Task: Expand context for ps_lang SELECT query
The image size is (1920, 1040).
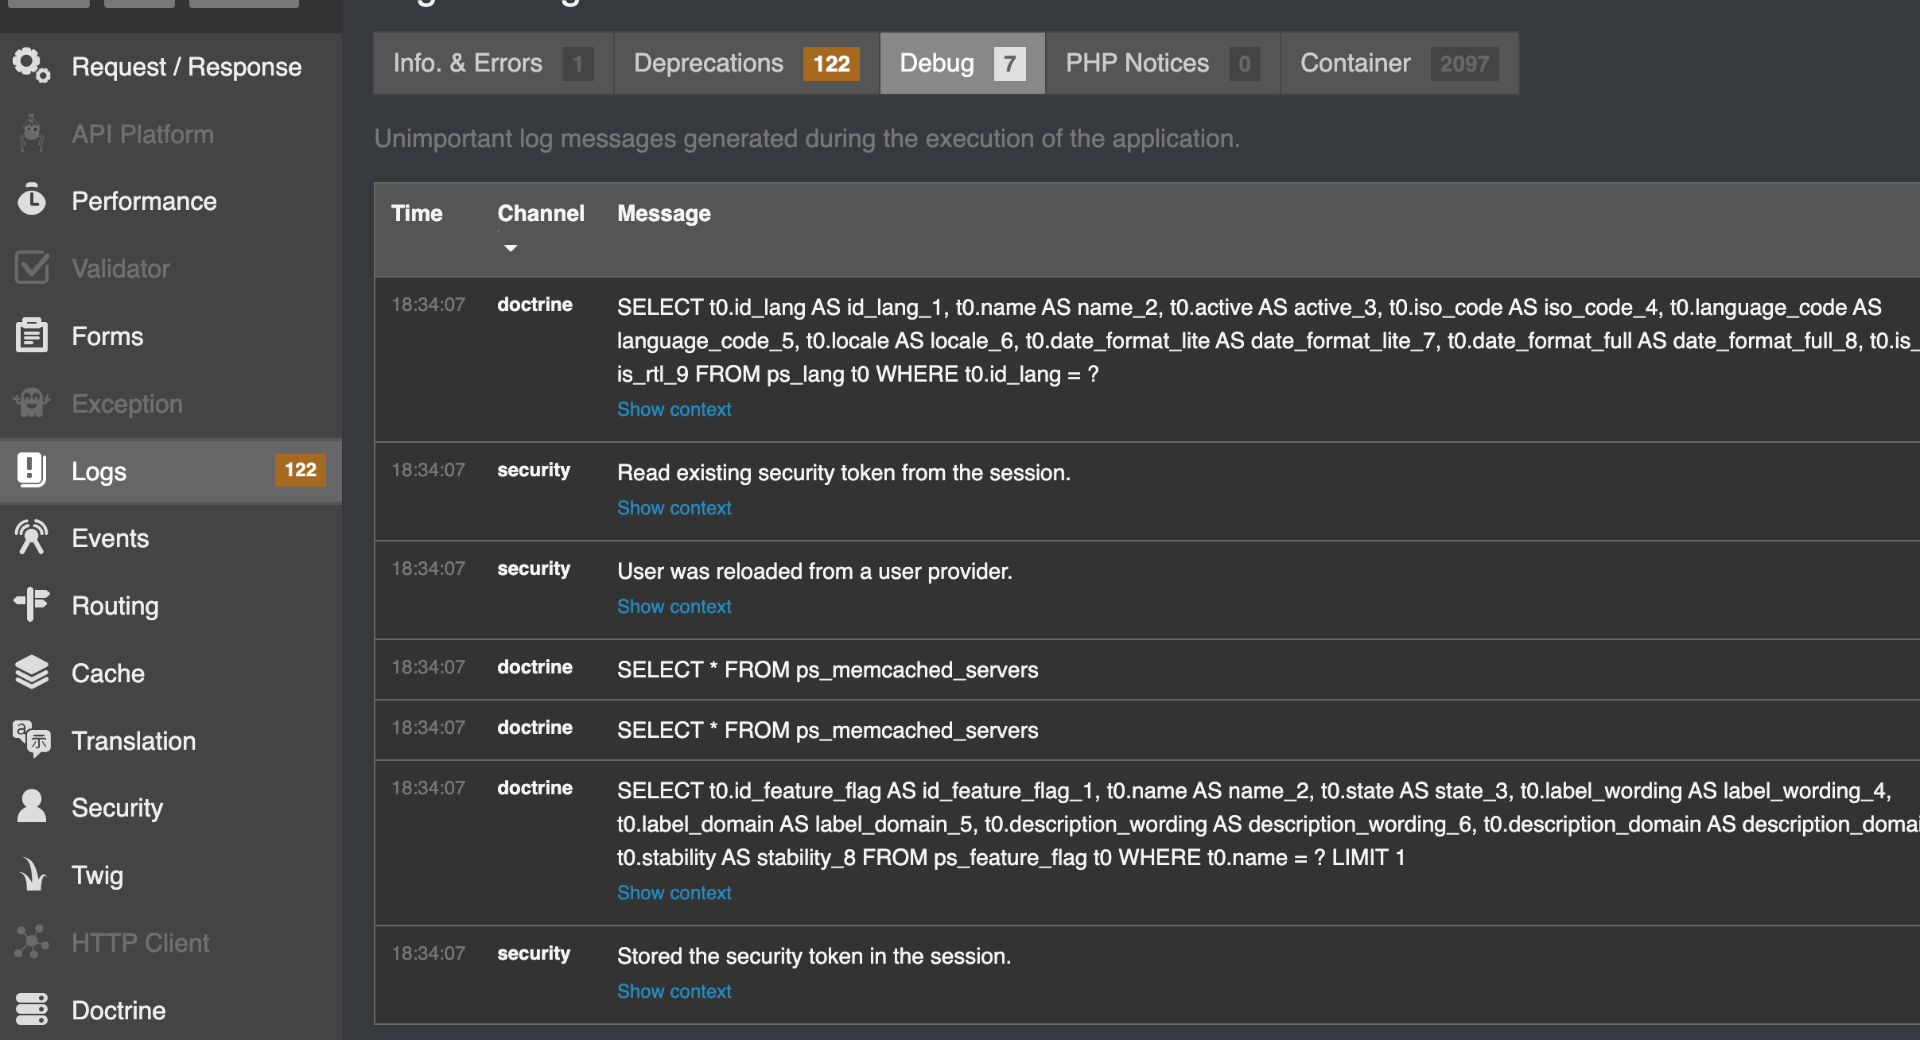Action: (x=674, y=409)
